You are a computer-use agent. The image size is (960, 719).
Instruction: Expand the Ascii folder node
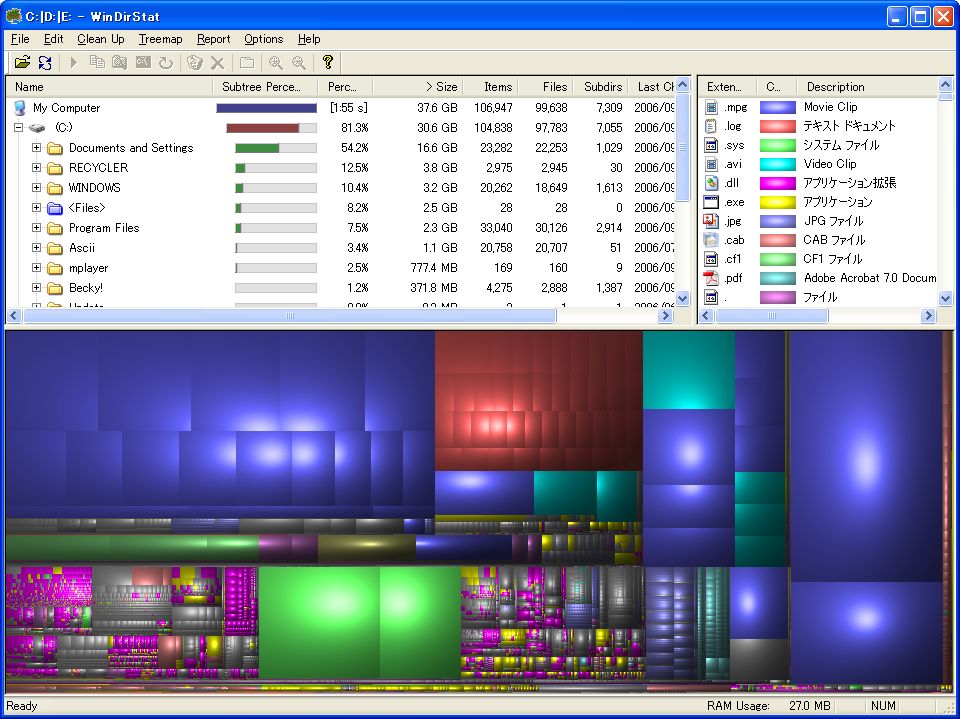pyautogui.click(x=37, y=248)
